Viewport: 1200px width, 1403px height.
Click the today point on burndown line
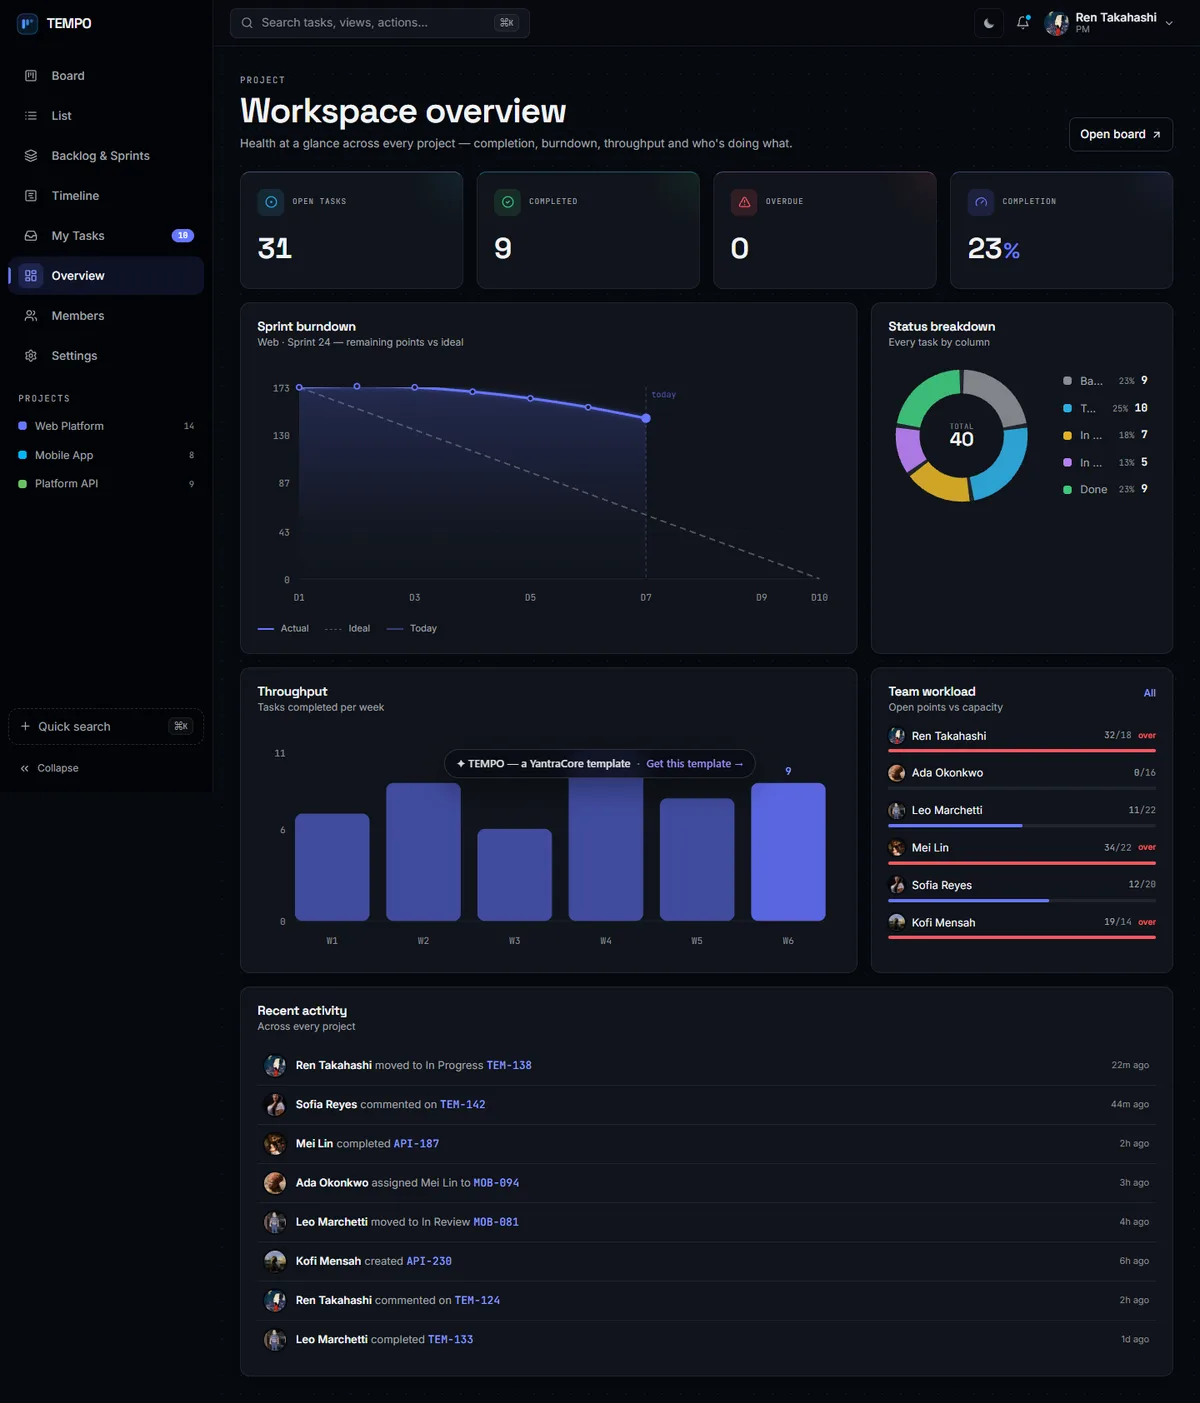(x=646, y=418)
